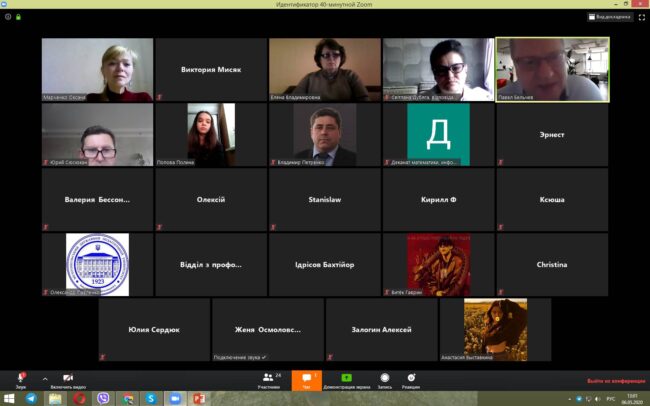Open the Chat panel
This screenshot has height=406, width=650.
tap(307, 379)
